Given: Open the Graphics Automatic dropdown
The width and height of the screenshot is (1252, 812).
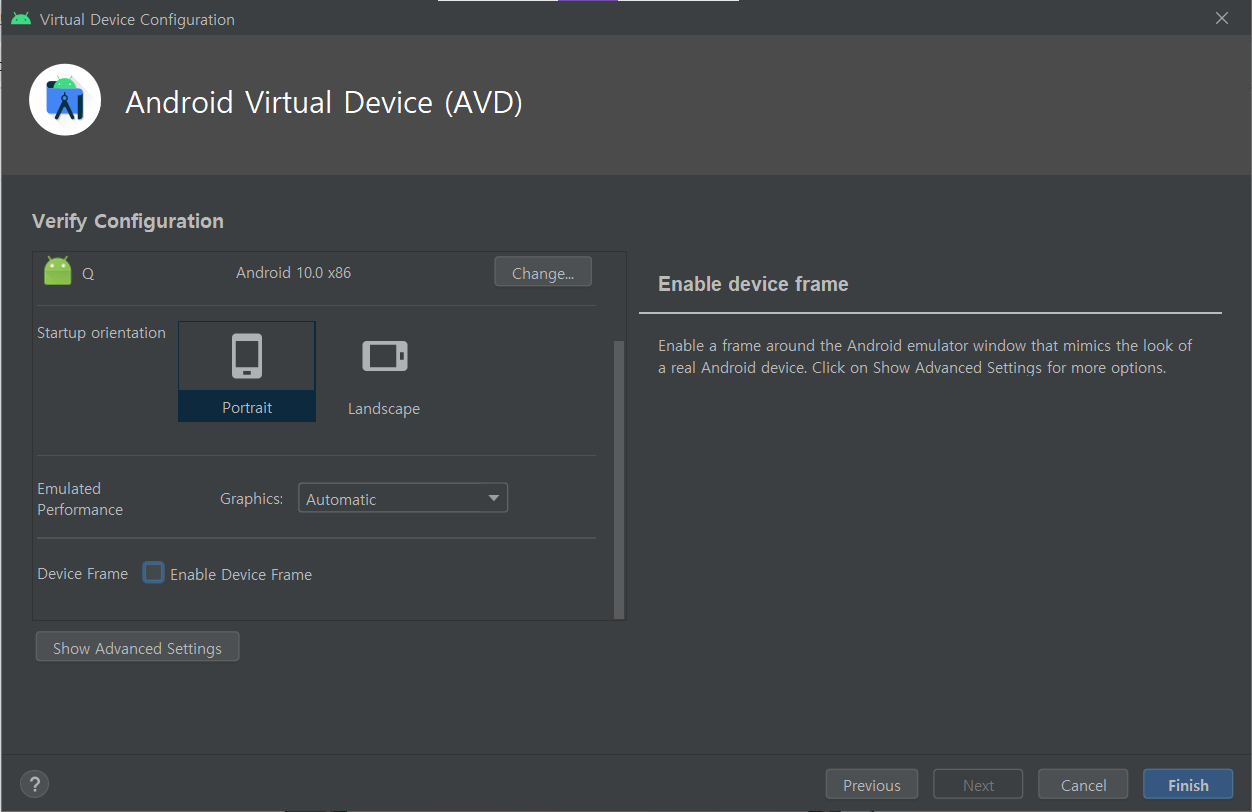Looking at the screenshot, I should point(403,498).
